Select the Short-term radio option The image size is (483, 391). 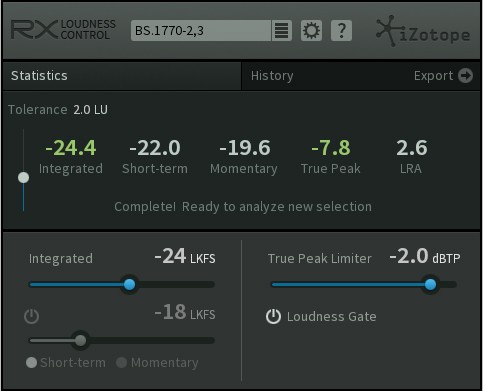(x=31, y=363)
